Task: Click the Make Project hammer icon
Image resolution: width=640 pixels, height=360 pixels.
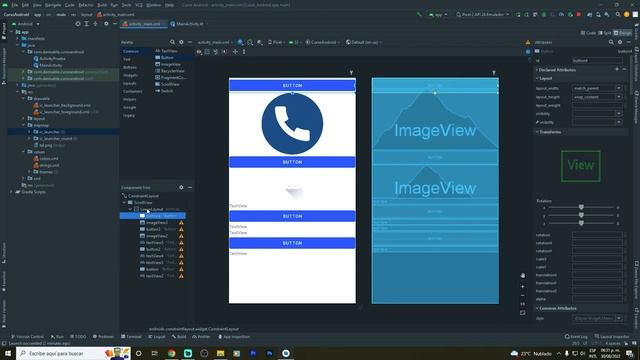Action: coord(419,14)
